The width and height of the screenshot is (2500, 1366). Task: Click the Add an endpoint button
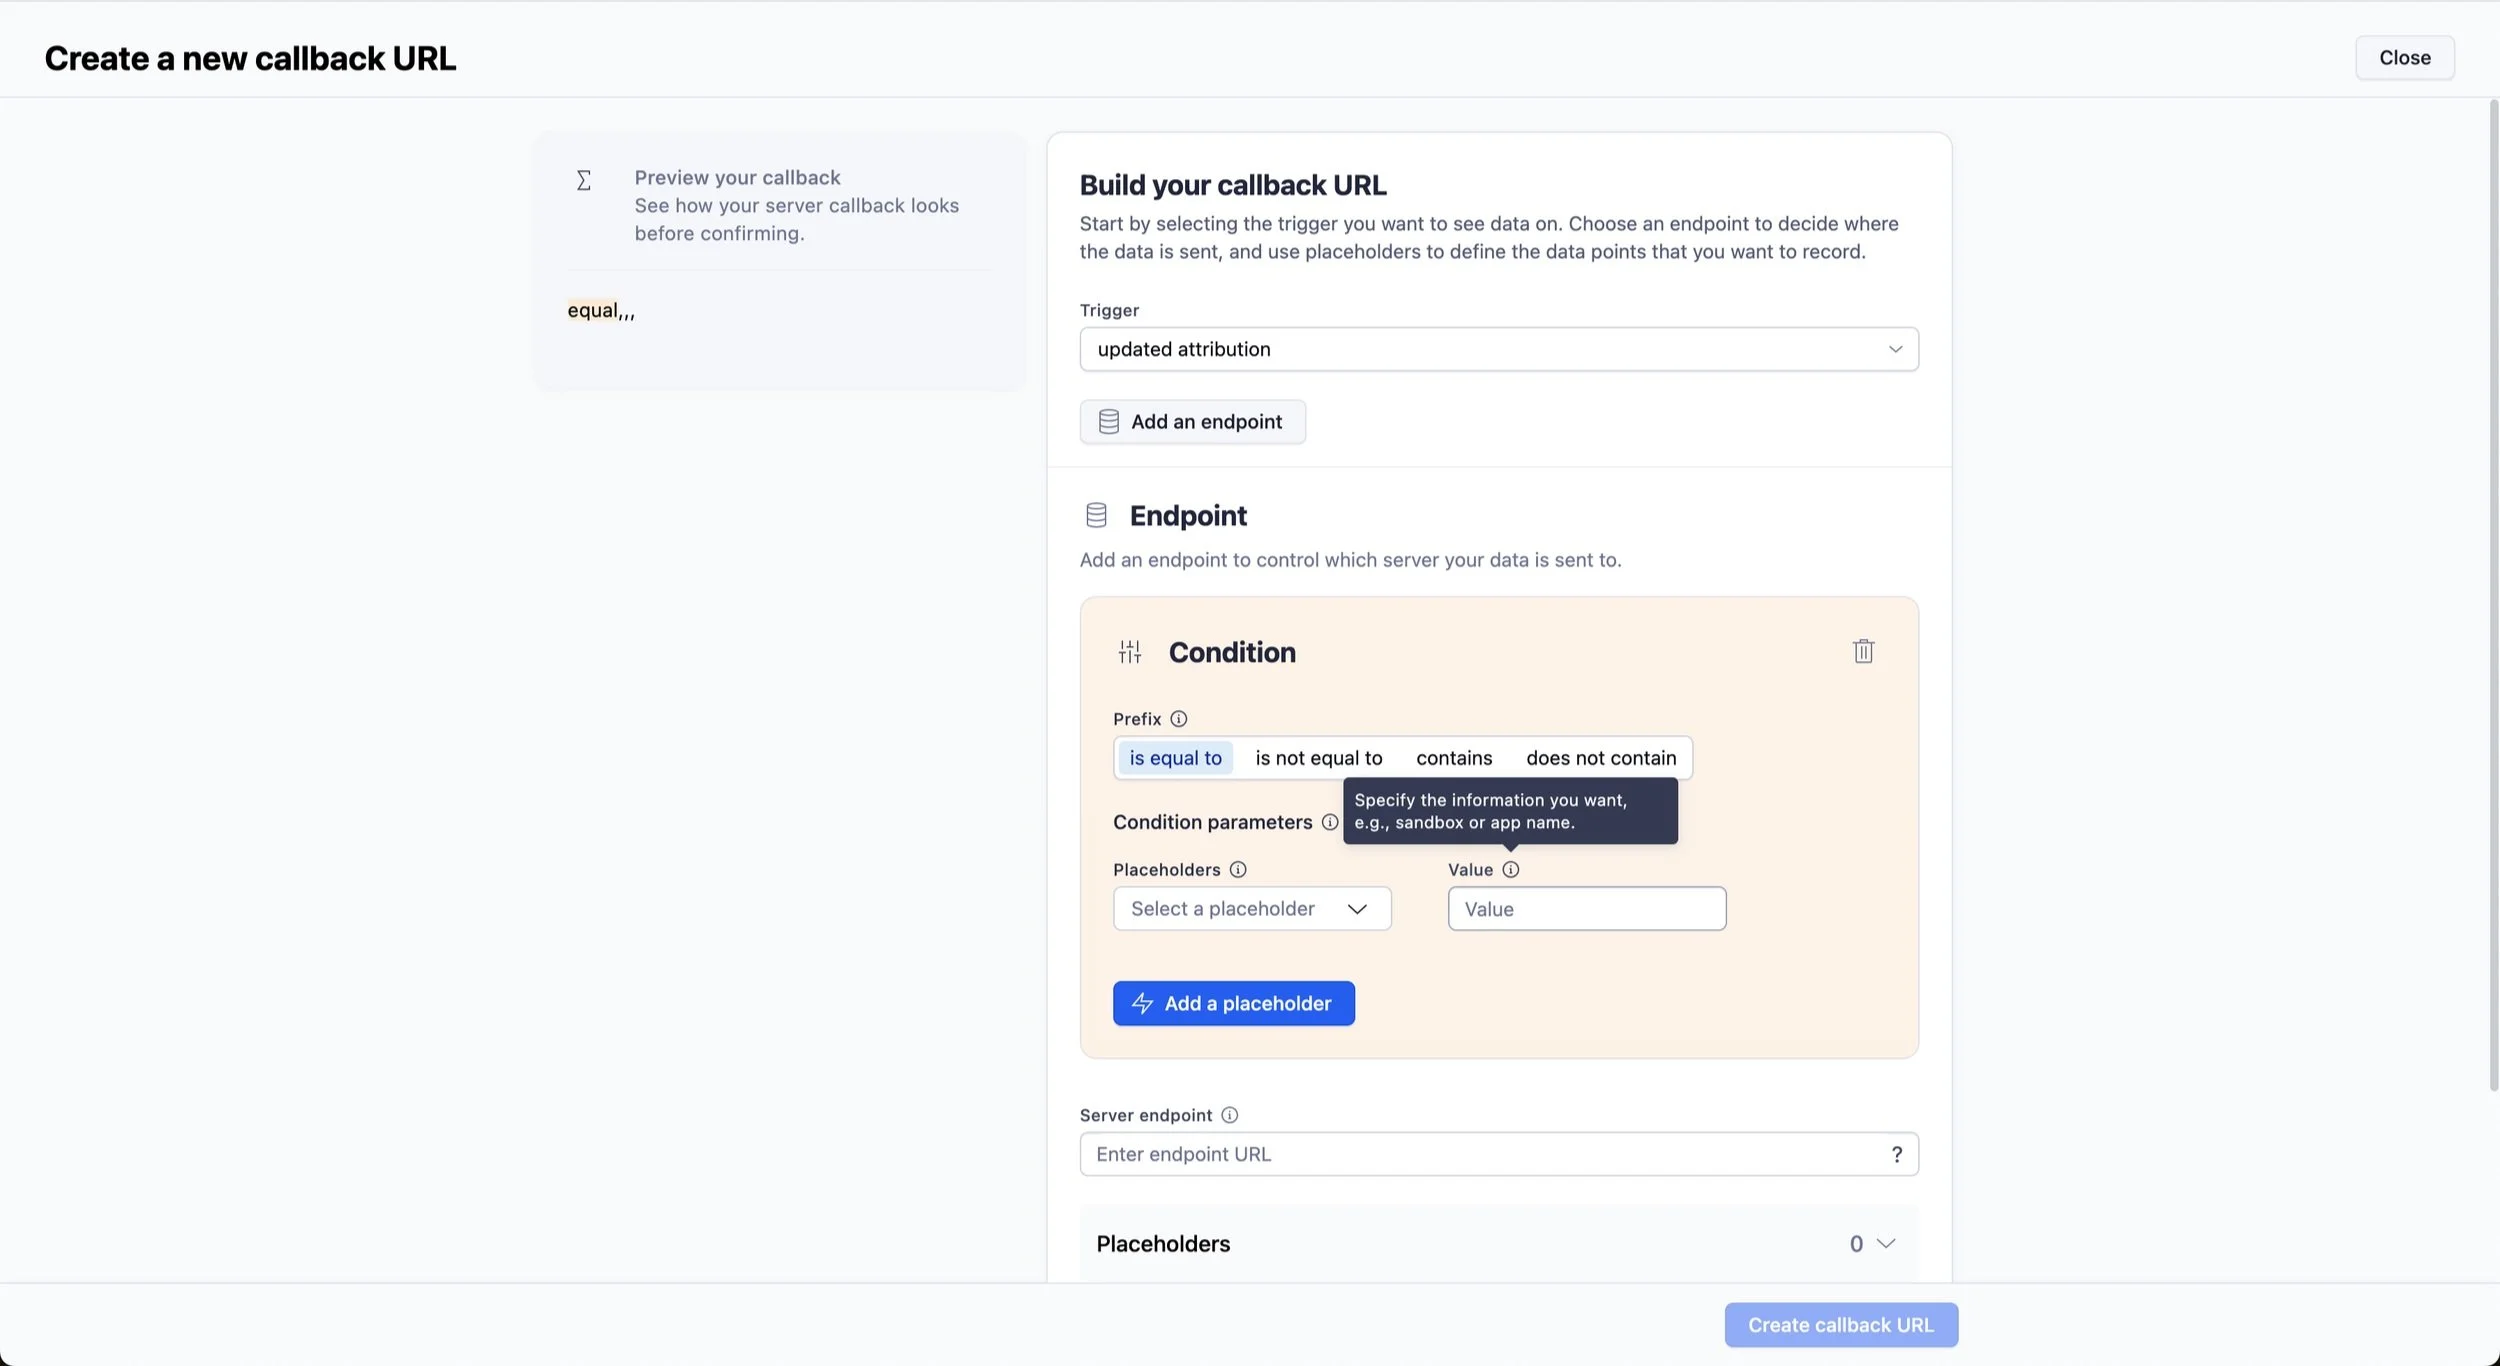click(x=1191, y=421)
